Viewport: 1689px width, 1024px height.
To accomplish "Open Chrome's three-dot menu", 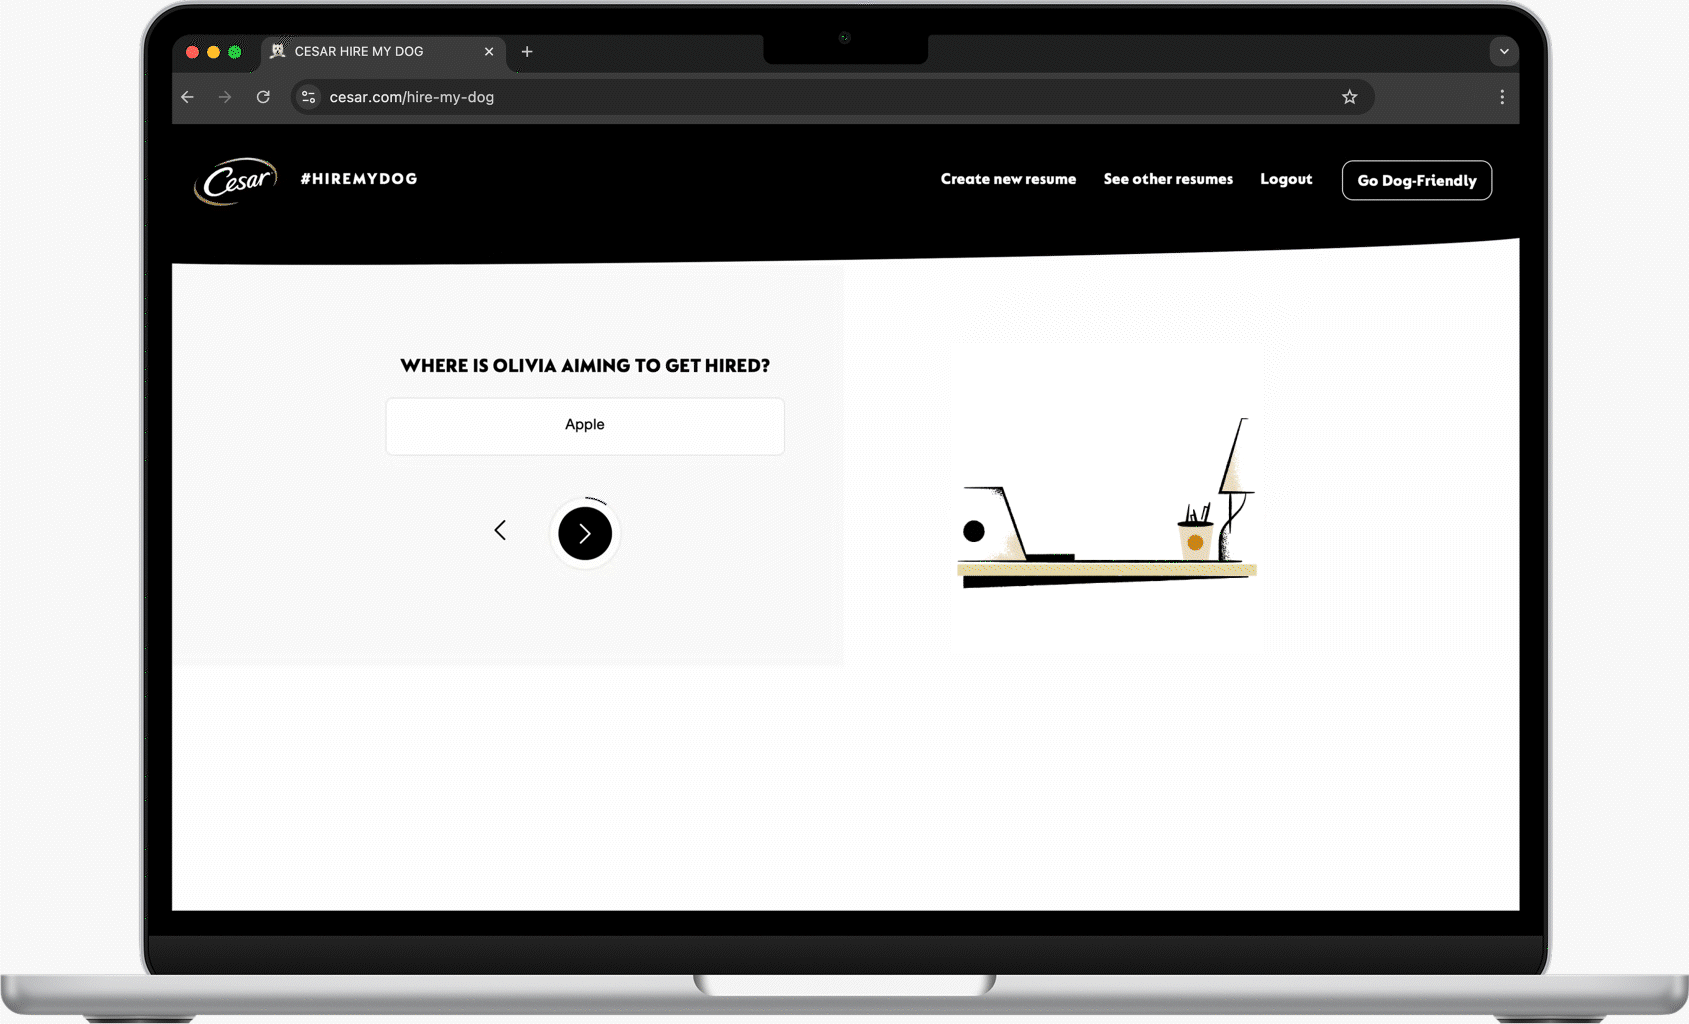I will point(1501,97).
